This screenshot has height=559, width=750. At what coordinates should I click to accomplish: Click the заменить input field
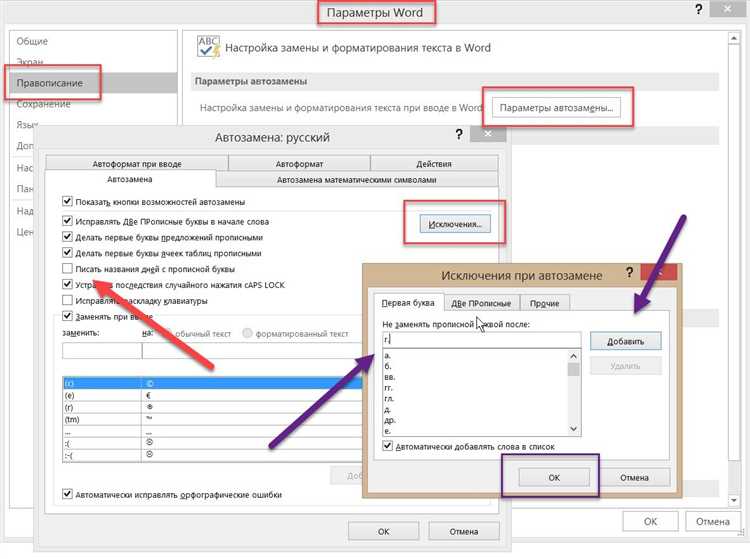(102, 351)
